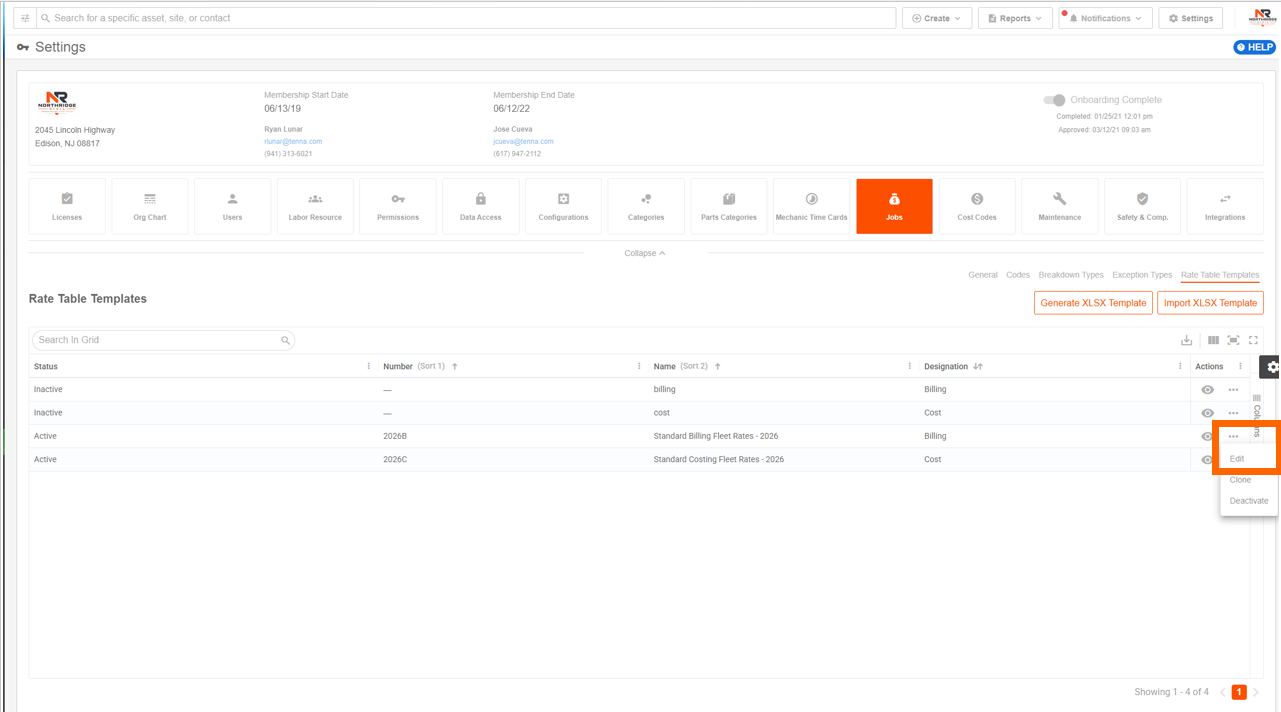
Task: Open the Settings button in top bar
Action: 1190,18
